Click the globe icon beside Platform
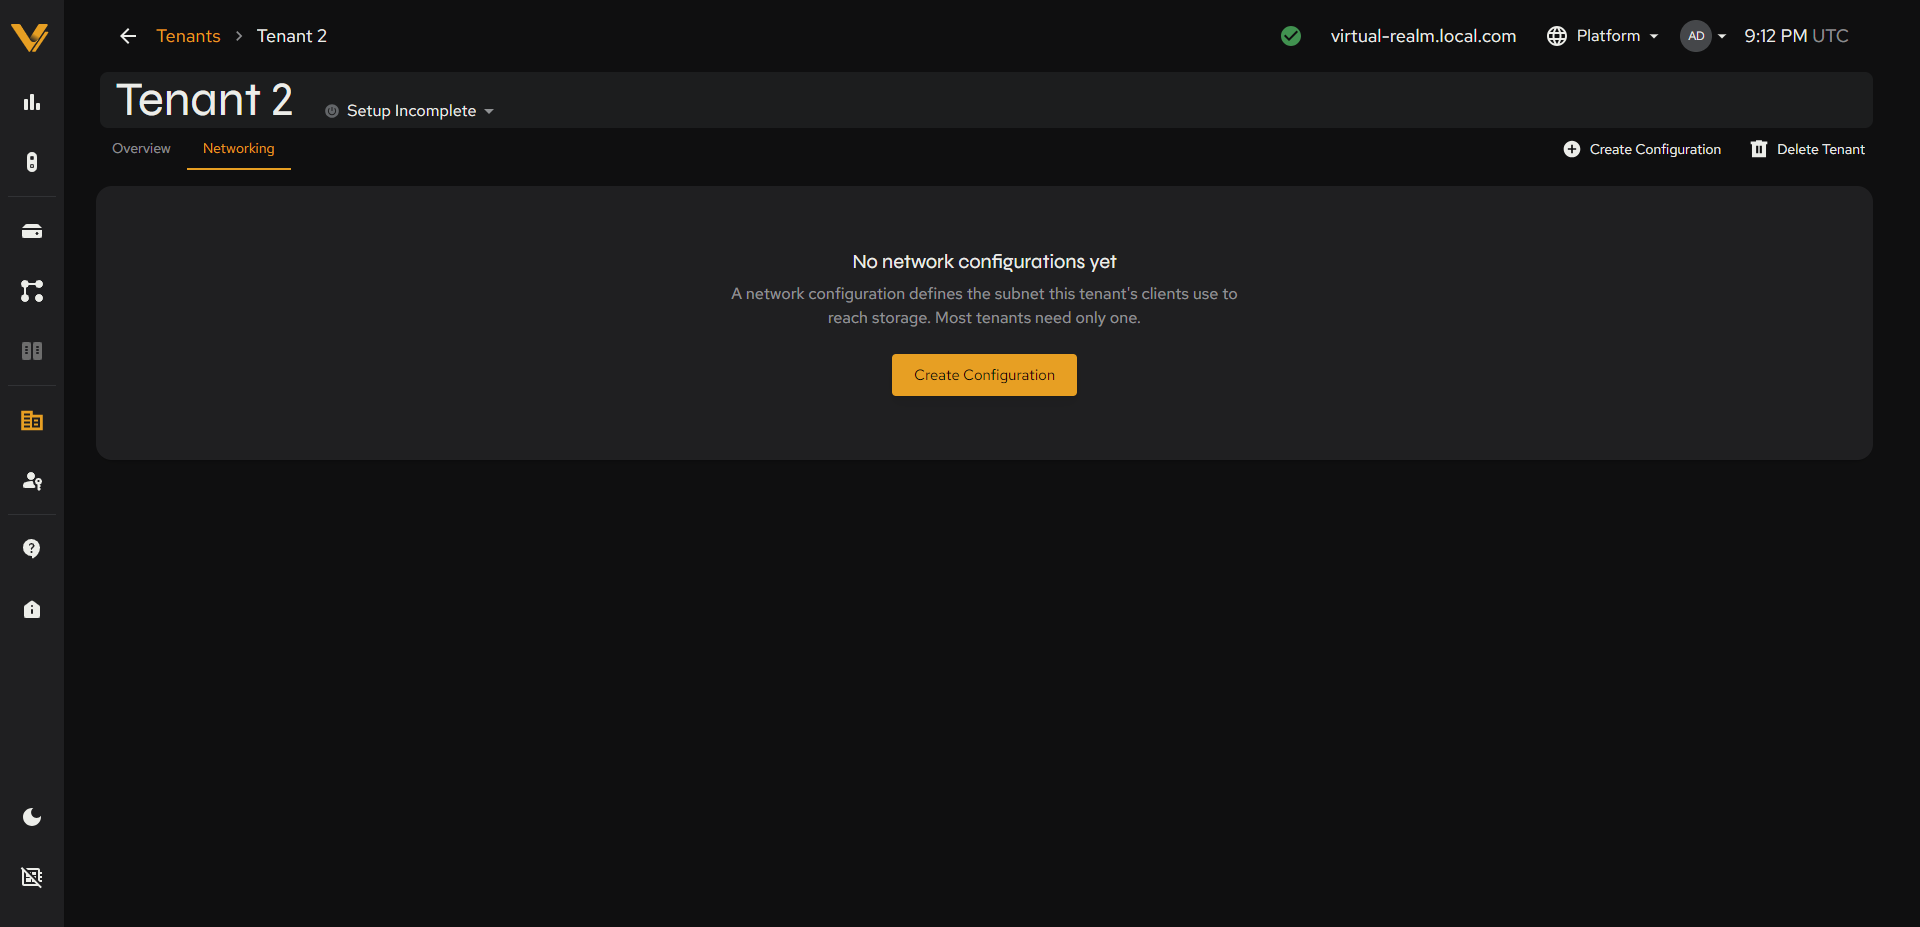 click(1557, 36)
